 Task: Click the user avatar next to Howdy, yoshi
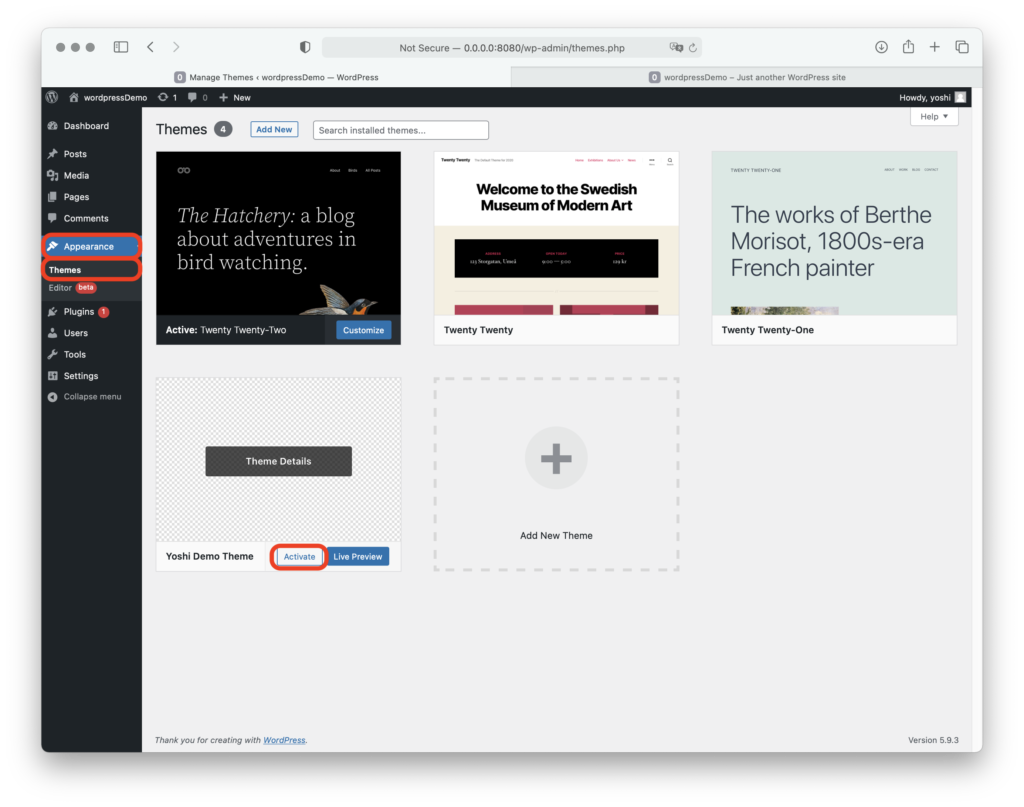tap(960, 97)
